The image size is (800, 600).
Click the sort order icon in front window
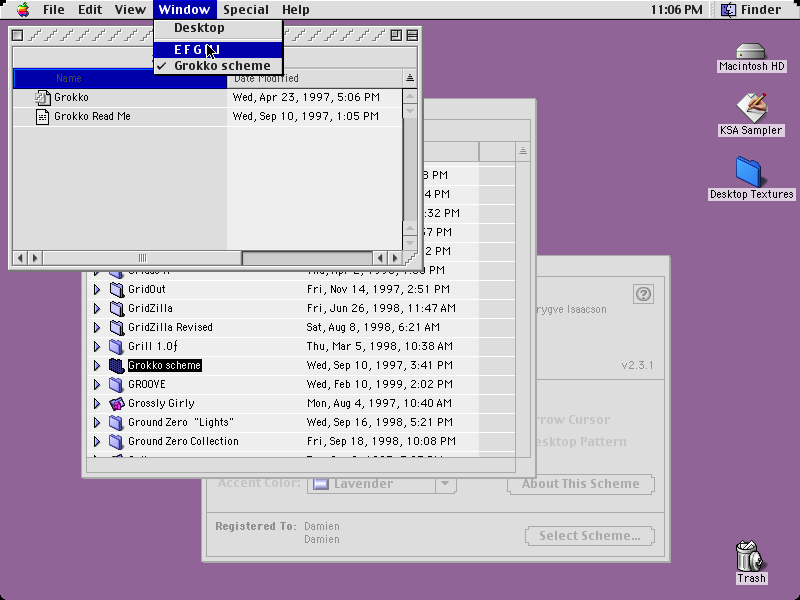[410, 78]
